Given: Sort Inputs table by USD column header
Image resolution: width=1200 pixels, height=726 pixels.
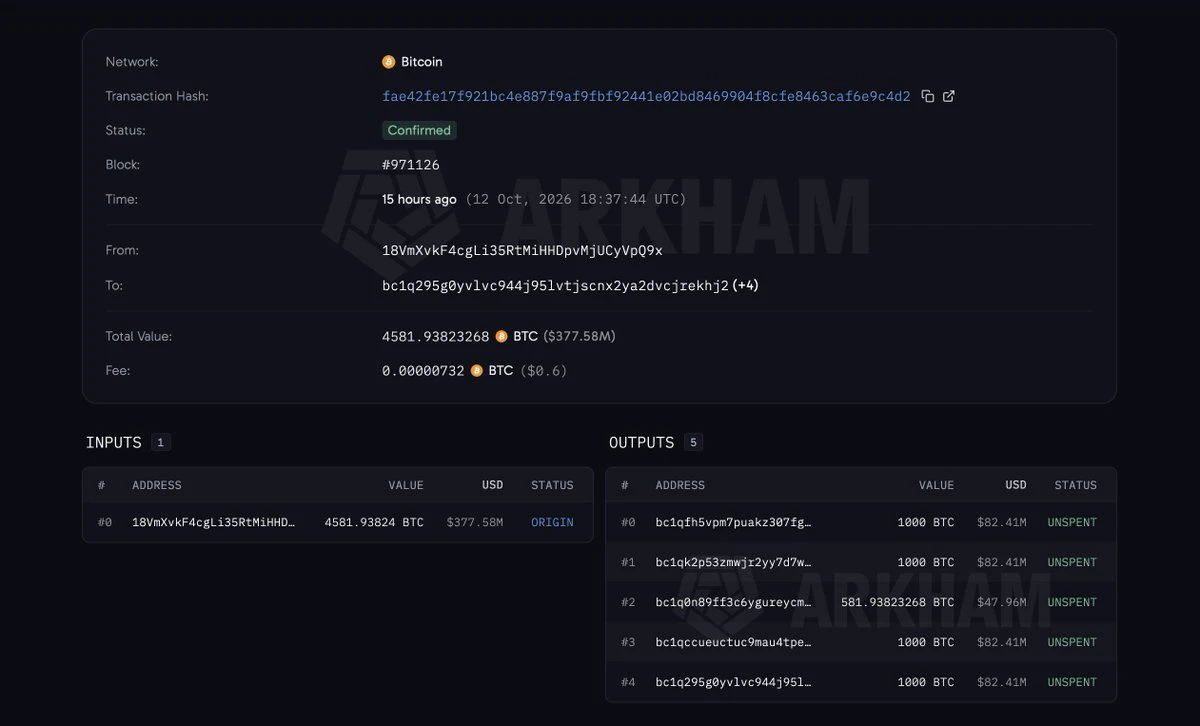Looking at the screenshot, I should pos(492,485).
